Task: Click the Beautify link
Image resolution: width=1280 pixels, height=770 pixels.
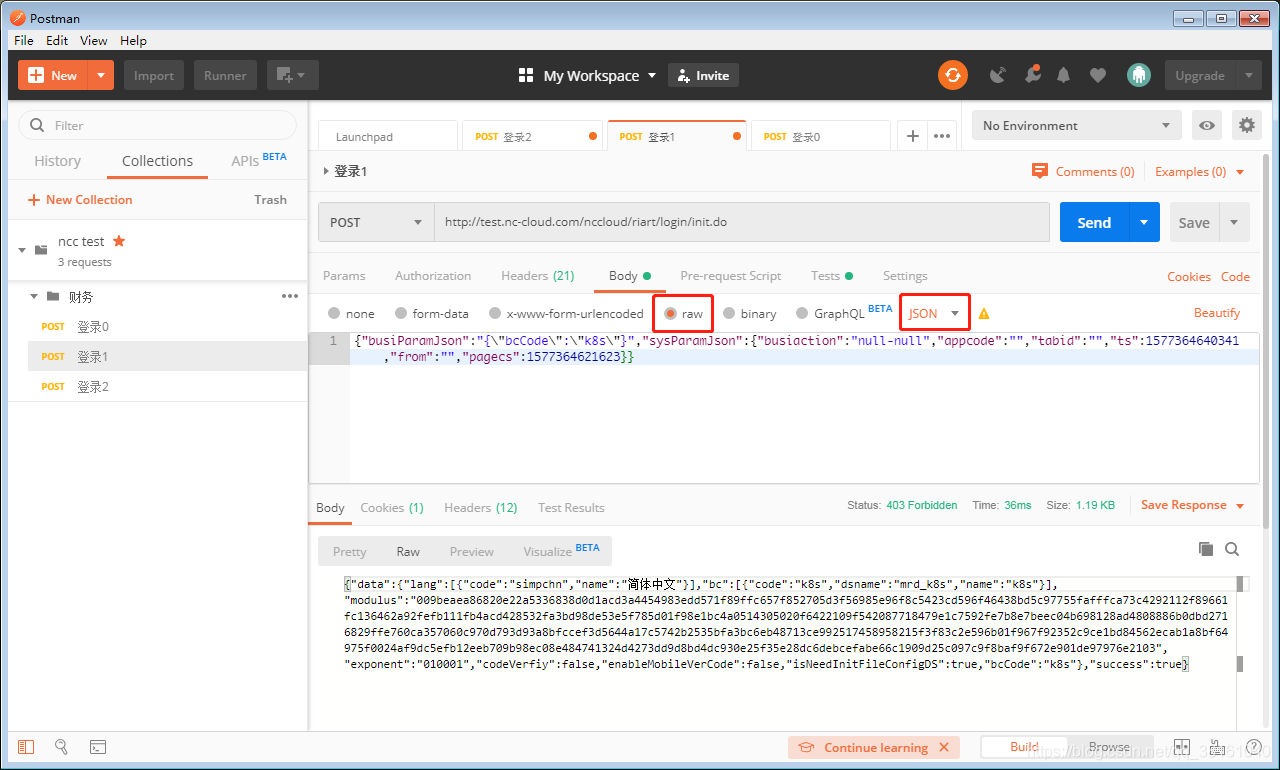Action: [x=1217, y=313]
